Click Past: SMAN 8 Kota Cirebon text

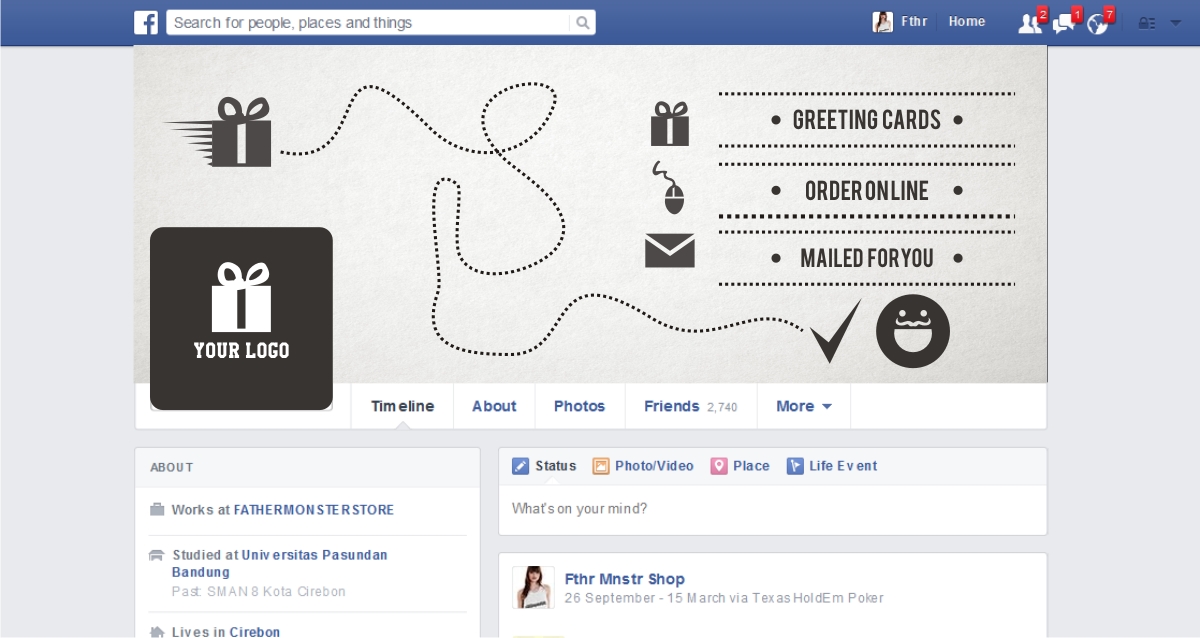click(x=259, y=592)
